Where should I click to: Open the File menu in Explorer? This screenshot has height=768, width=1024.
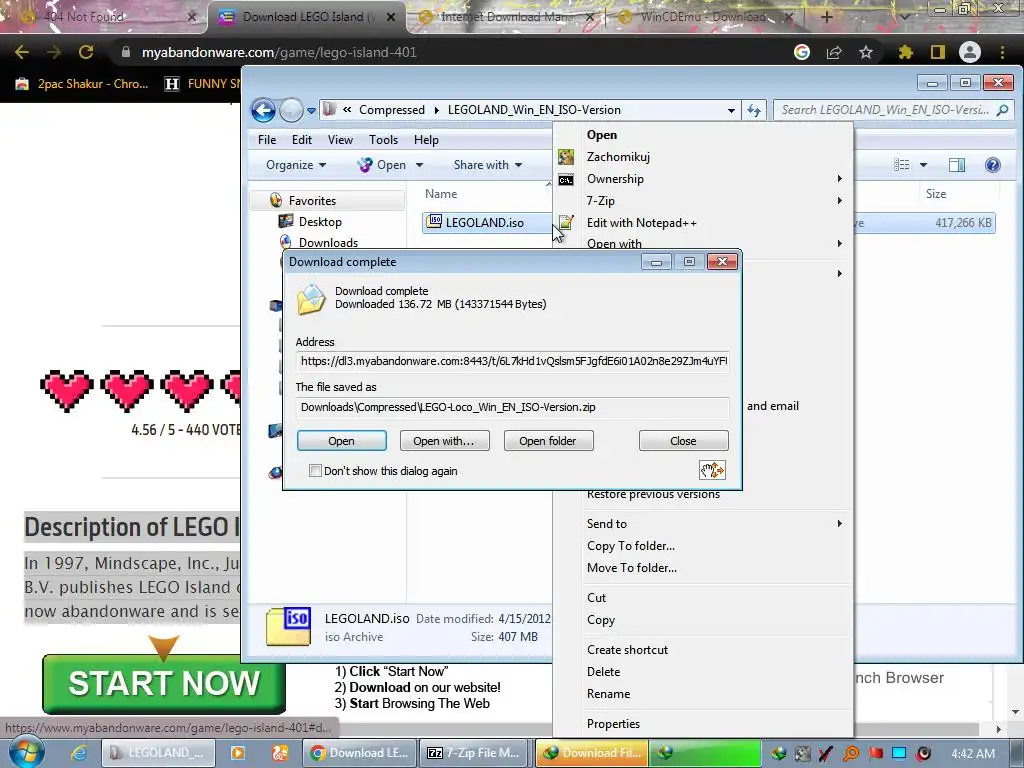click(266, 140)
